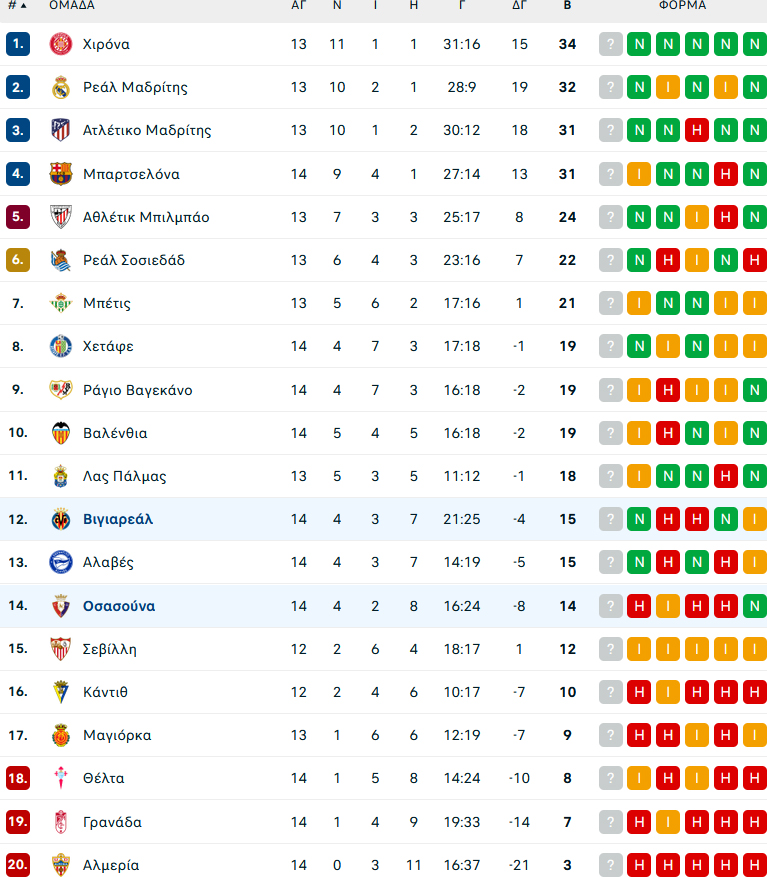Sort standings by the Β points column
The image size is (767, 877).
pos(567,6)
